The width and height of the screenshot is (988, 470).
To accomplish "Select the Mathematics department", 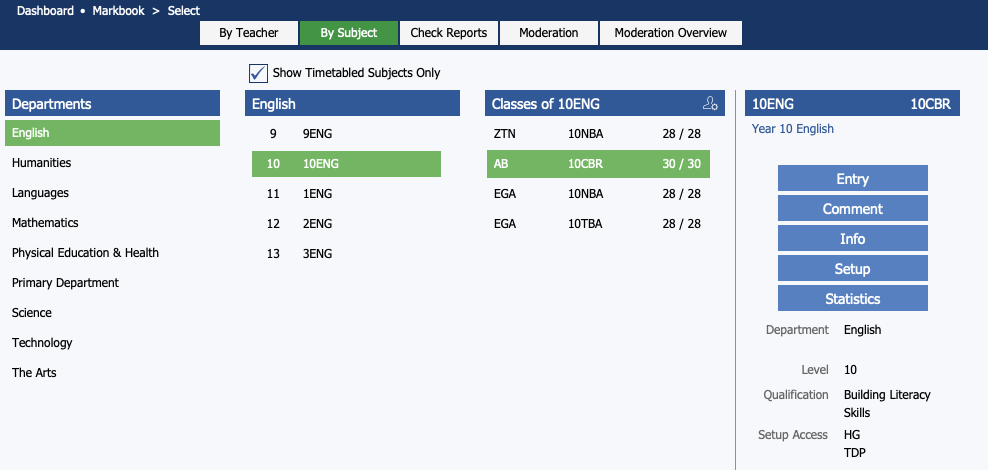I will (x=45, y=223).
